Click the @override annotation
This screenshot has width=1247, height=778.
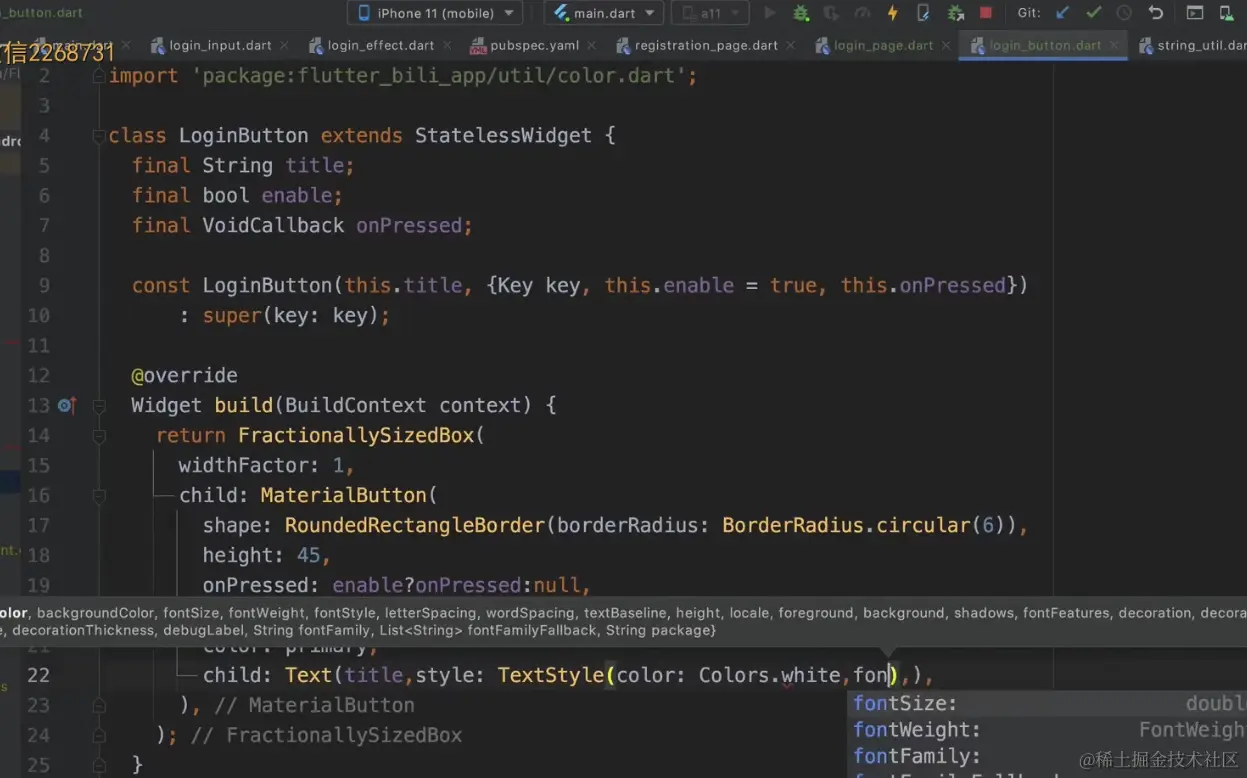point(184,375)
